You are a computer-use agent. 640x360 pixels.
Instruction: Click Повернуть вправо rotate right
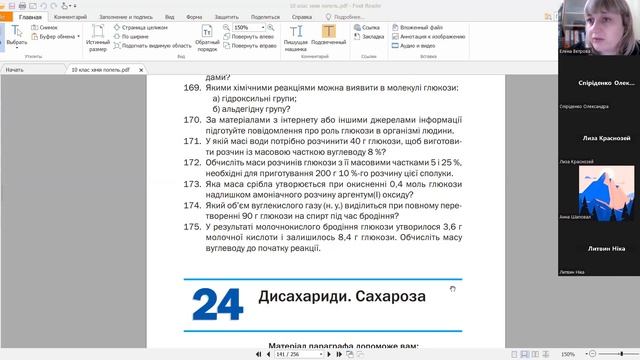pos(250,46)
